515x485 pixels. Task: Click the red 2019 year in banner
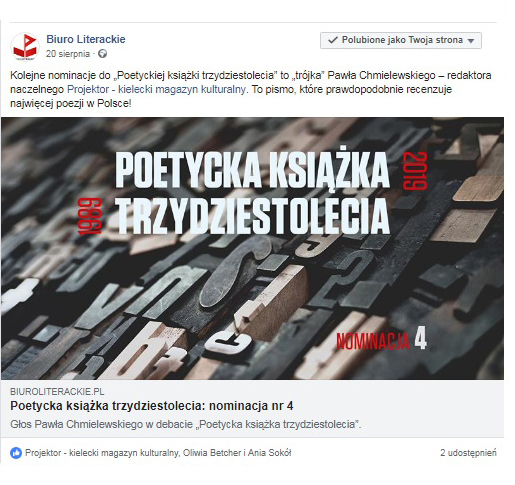415,171
